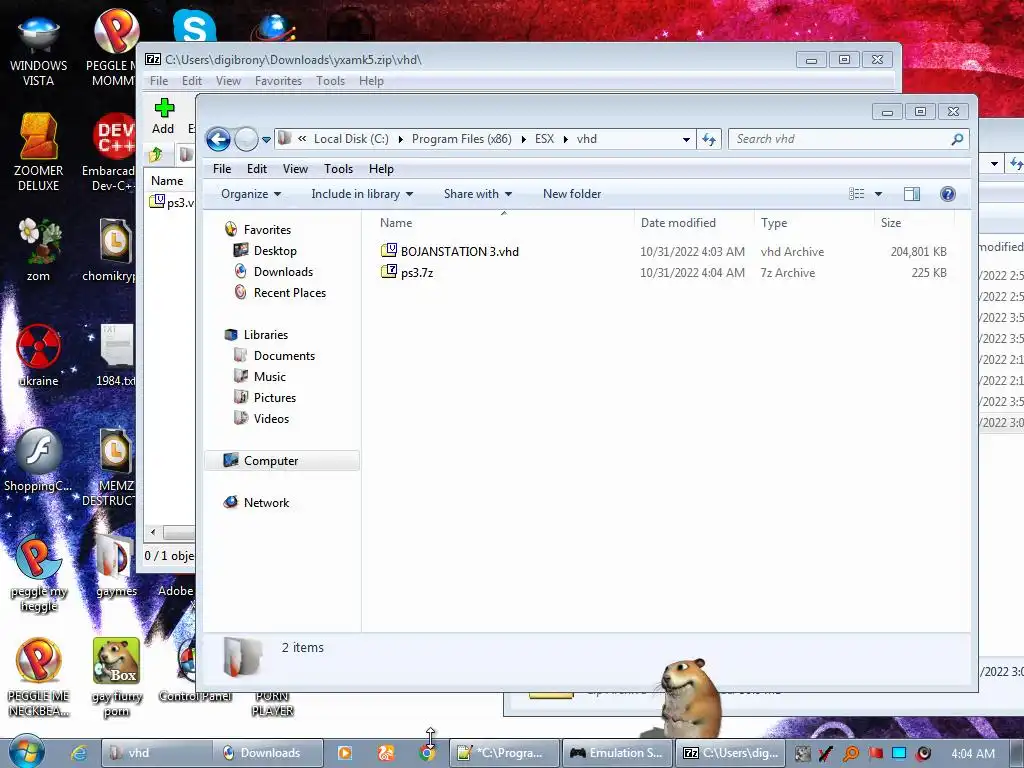Open the Explorer Edit menu
Viewport: 1024px width, 768px height.
(257, 169)
